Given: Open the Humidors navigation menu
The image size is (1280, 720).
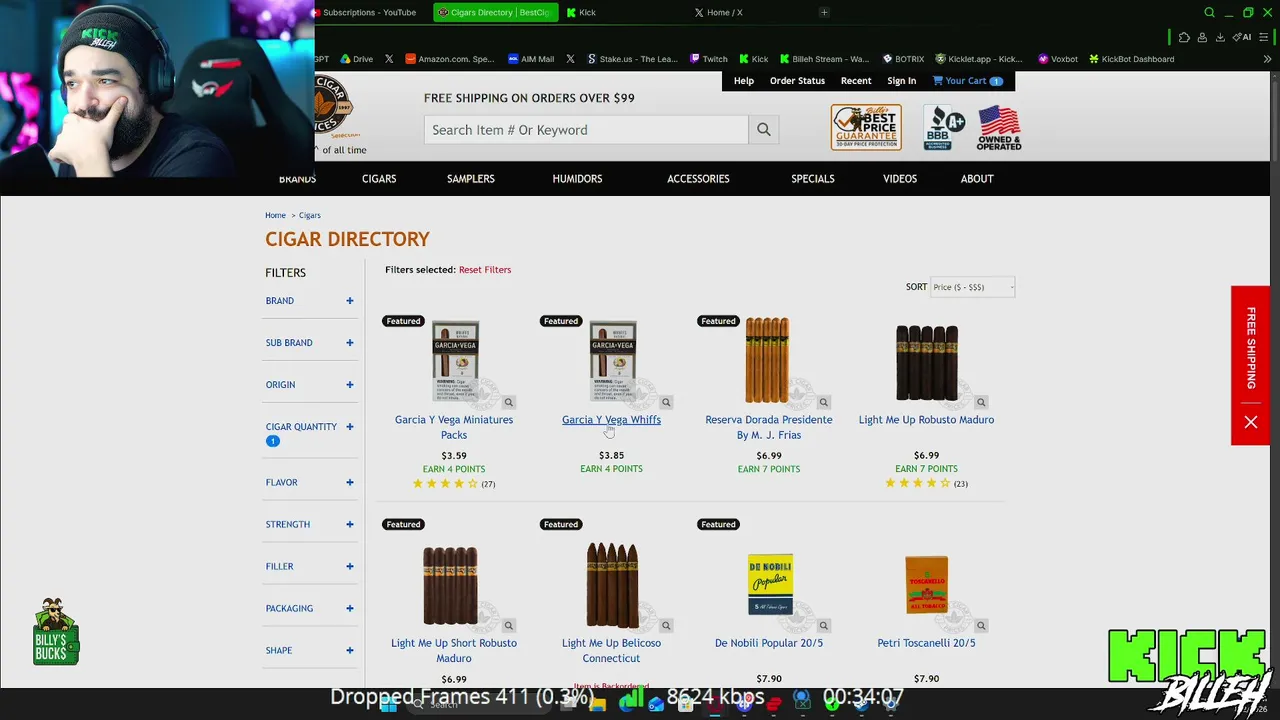Looking at the screenshot, I should point(577,179).
